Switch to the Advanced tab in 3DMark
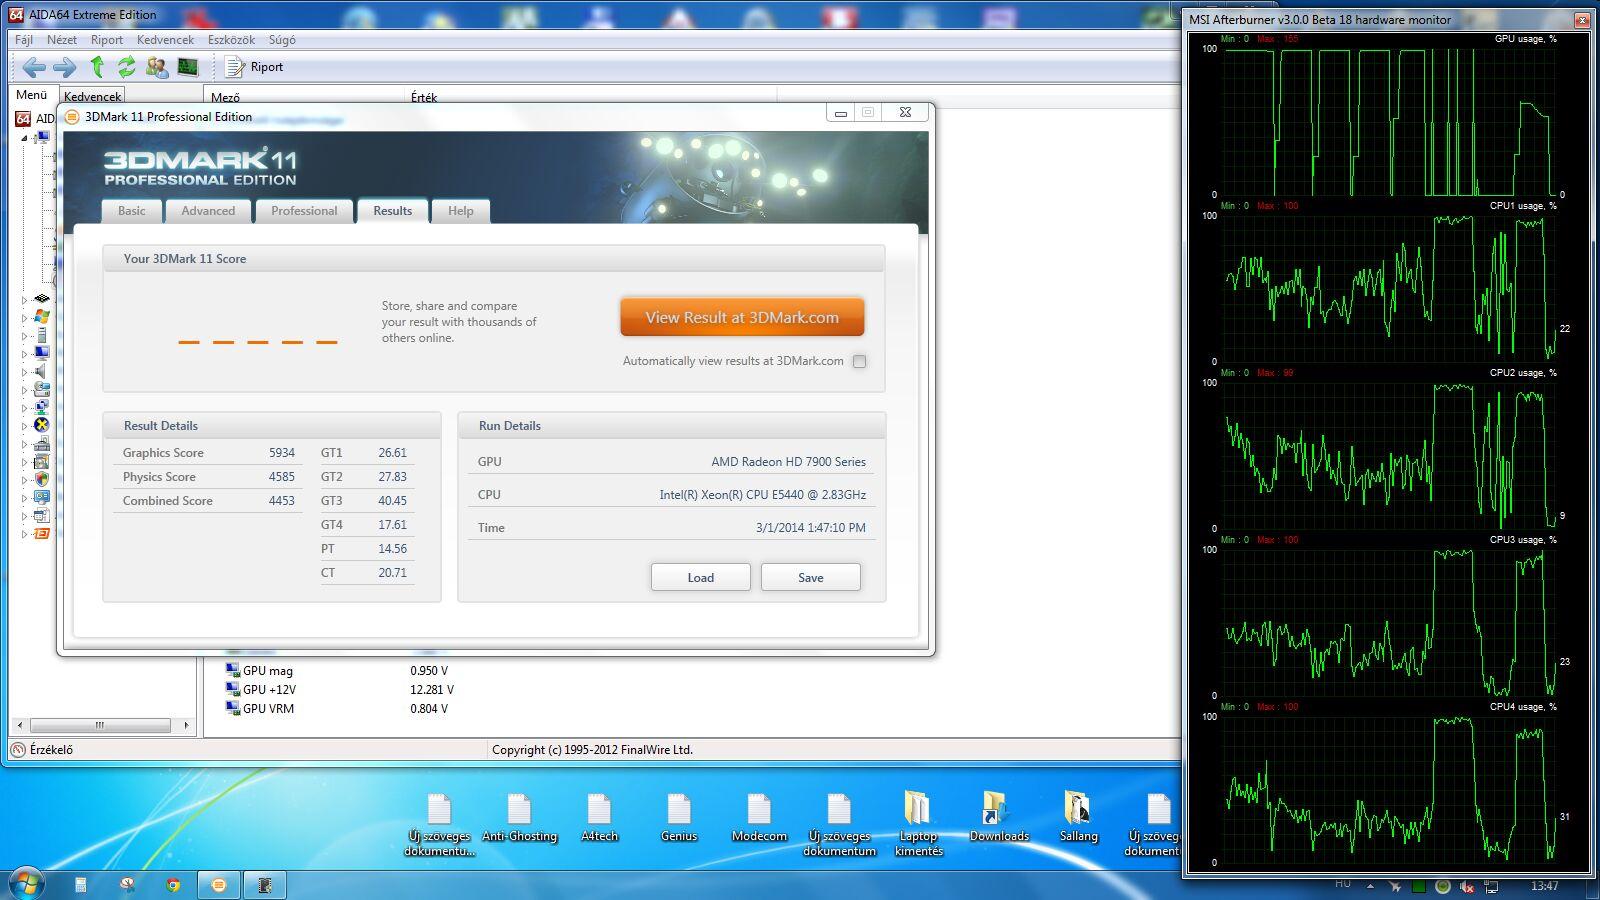This screenshot has height=900, width=1600. [x=208, y=211]
